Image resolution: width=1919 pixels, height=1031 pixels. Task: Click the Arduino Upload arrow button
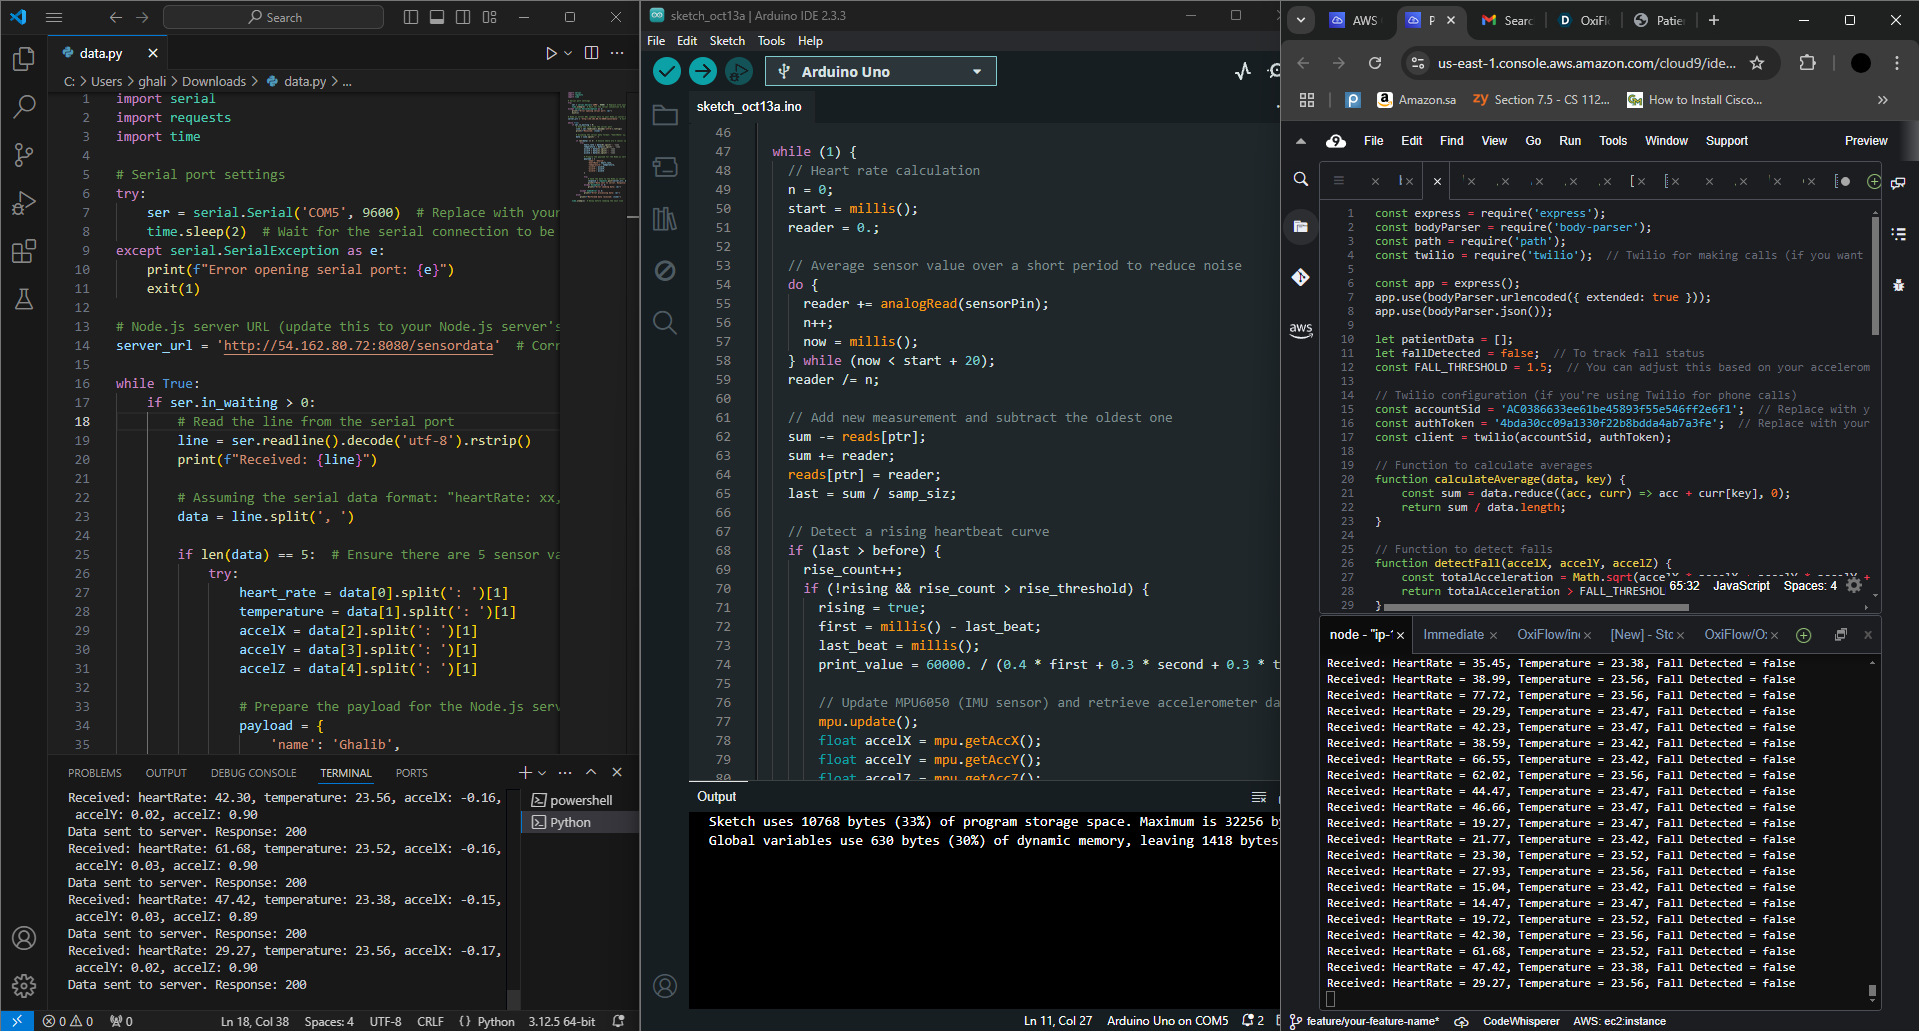click(x=703, y=71)
